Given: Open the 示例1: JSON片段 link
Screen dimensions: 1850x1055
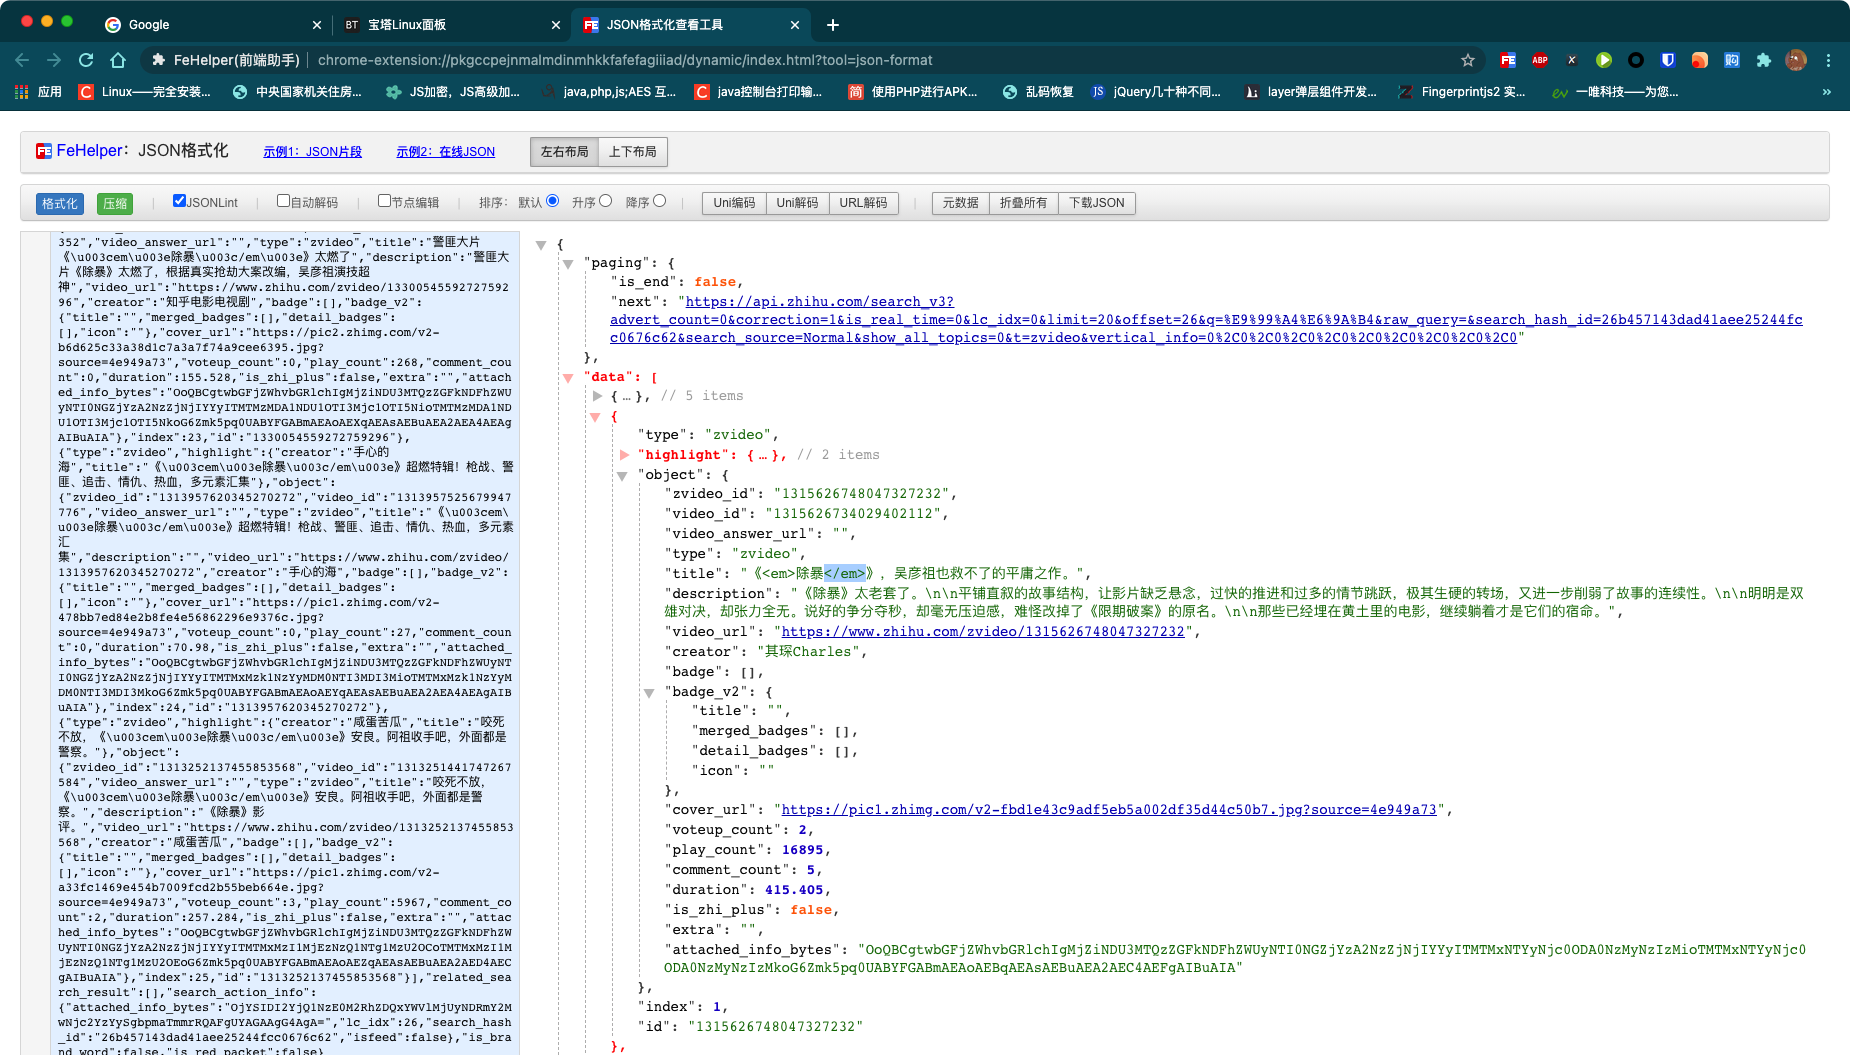Looking at the screenshot, I should click(x=312, y=152).
